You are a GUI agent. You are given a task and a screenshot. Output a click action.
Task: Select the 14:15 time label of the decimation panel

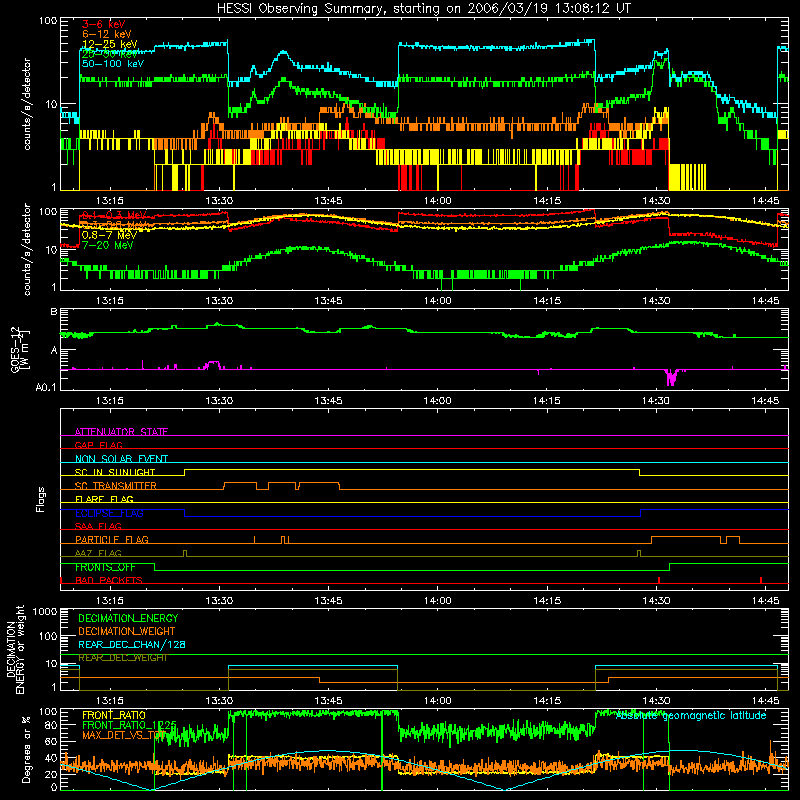[x=547, y=700]
